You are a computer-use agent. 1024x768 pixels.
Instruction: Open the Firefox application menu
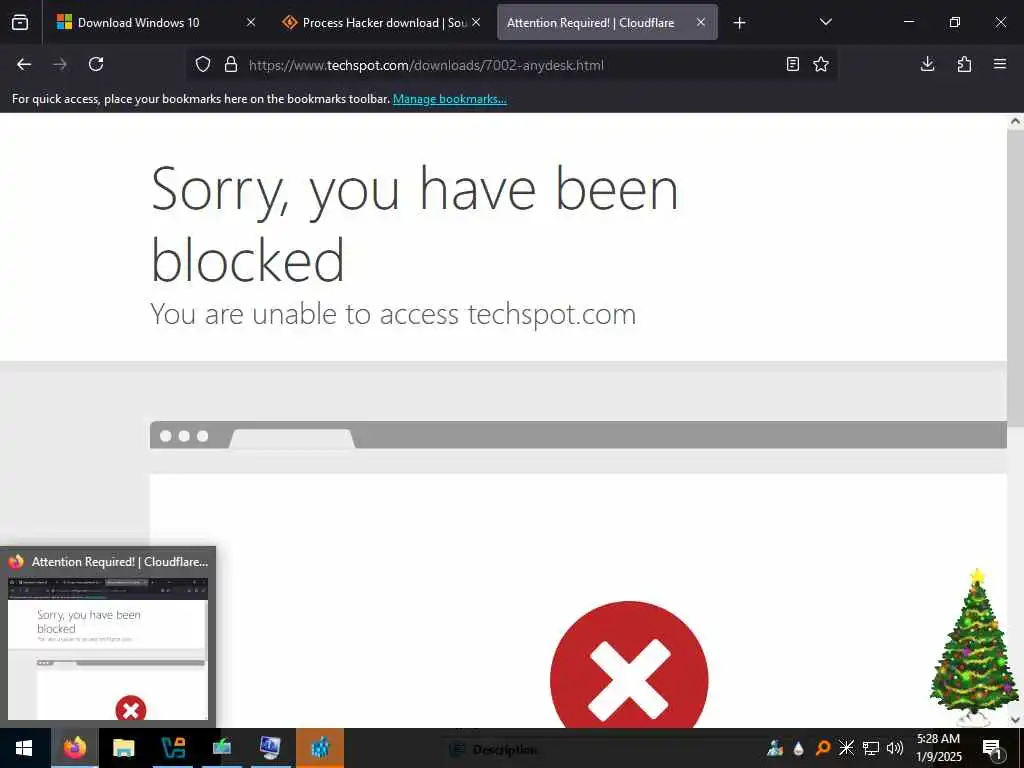(x=1000, y=64)
